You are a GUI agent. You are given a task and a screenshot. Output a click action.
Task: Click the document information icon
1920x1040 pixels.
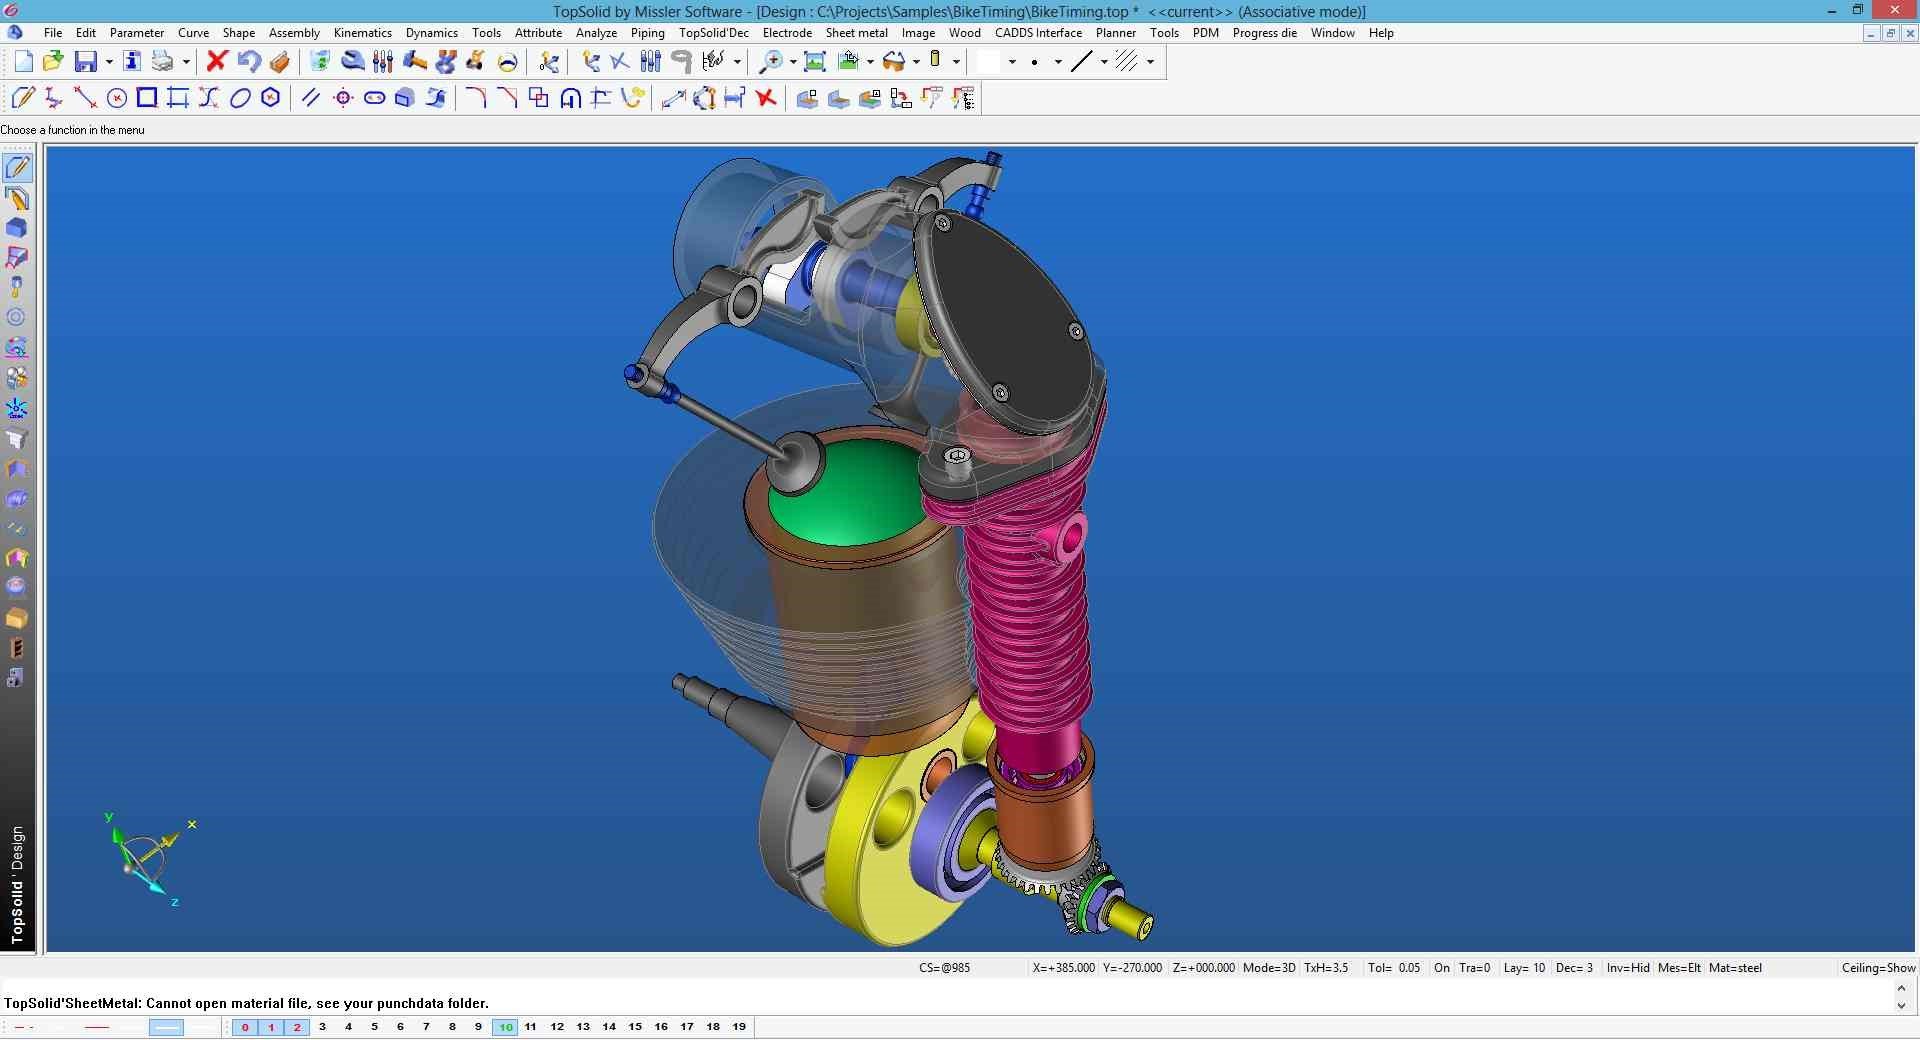(132, 62)
